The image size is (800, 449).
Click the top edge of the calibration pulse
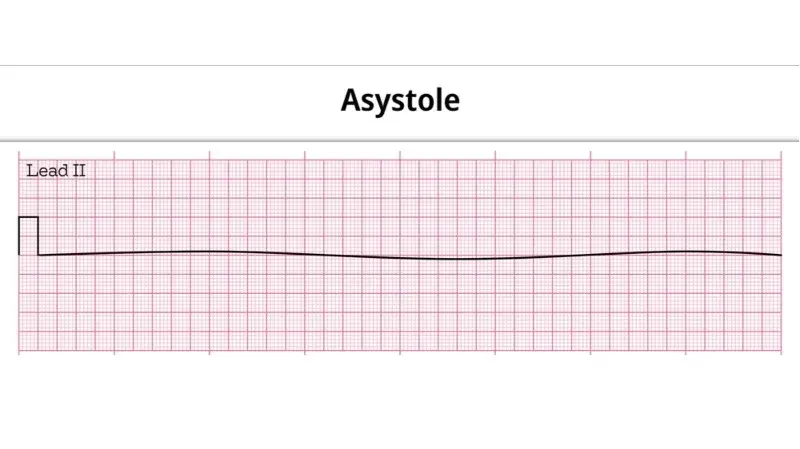[29, 217]
